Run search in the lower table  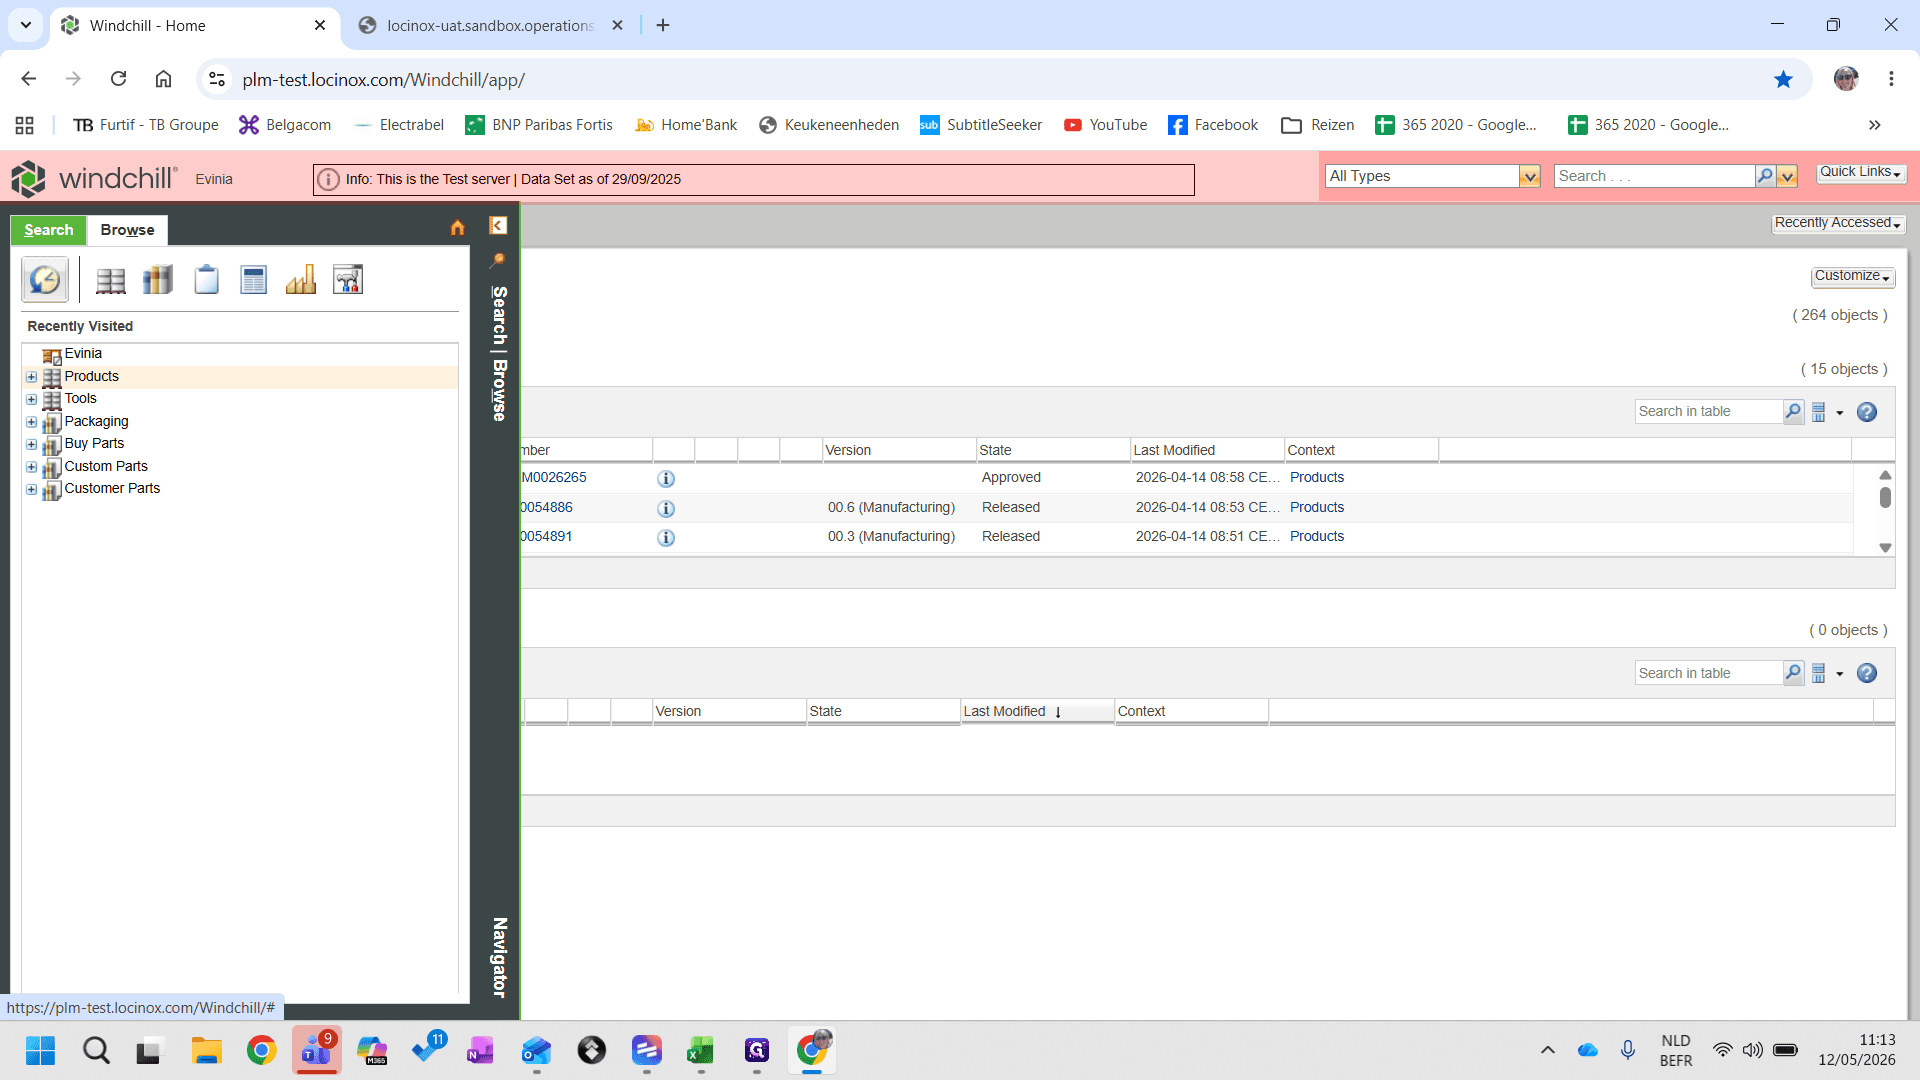tap(1793, 673)
